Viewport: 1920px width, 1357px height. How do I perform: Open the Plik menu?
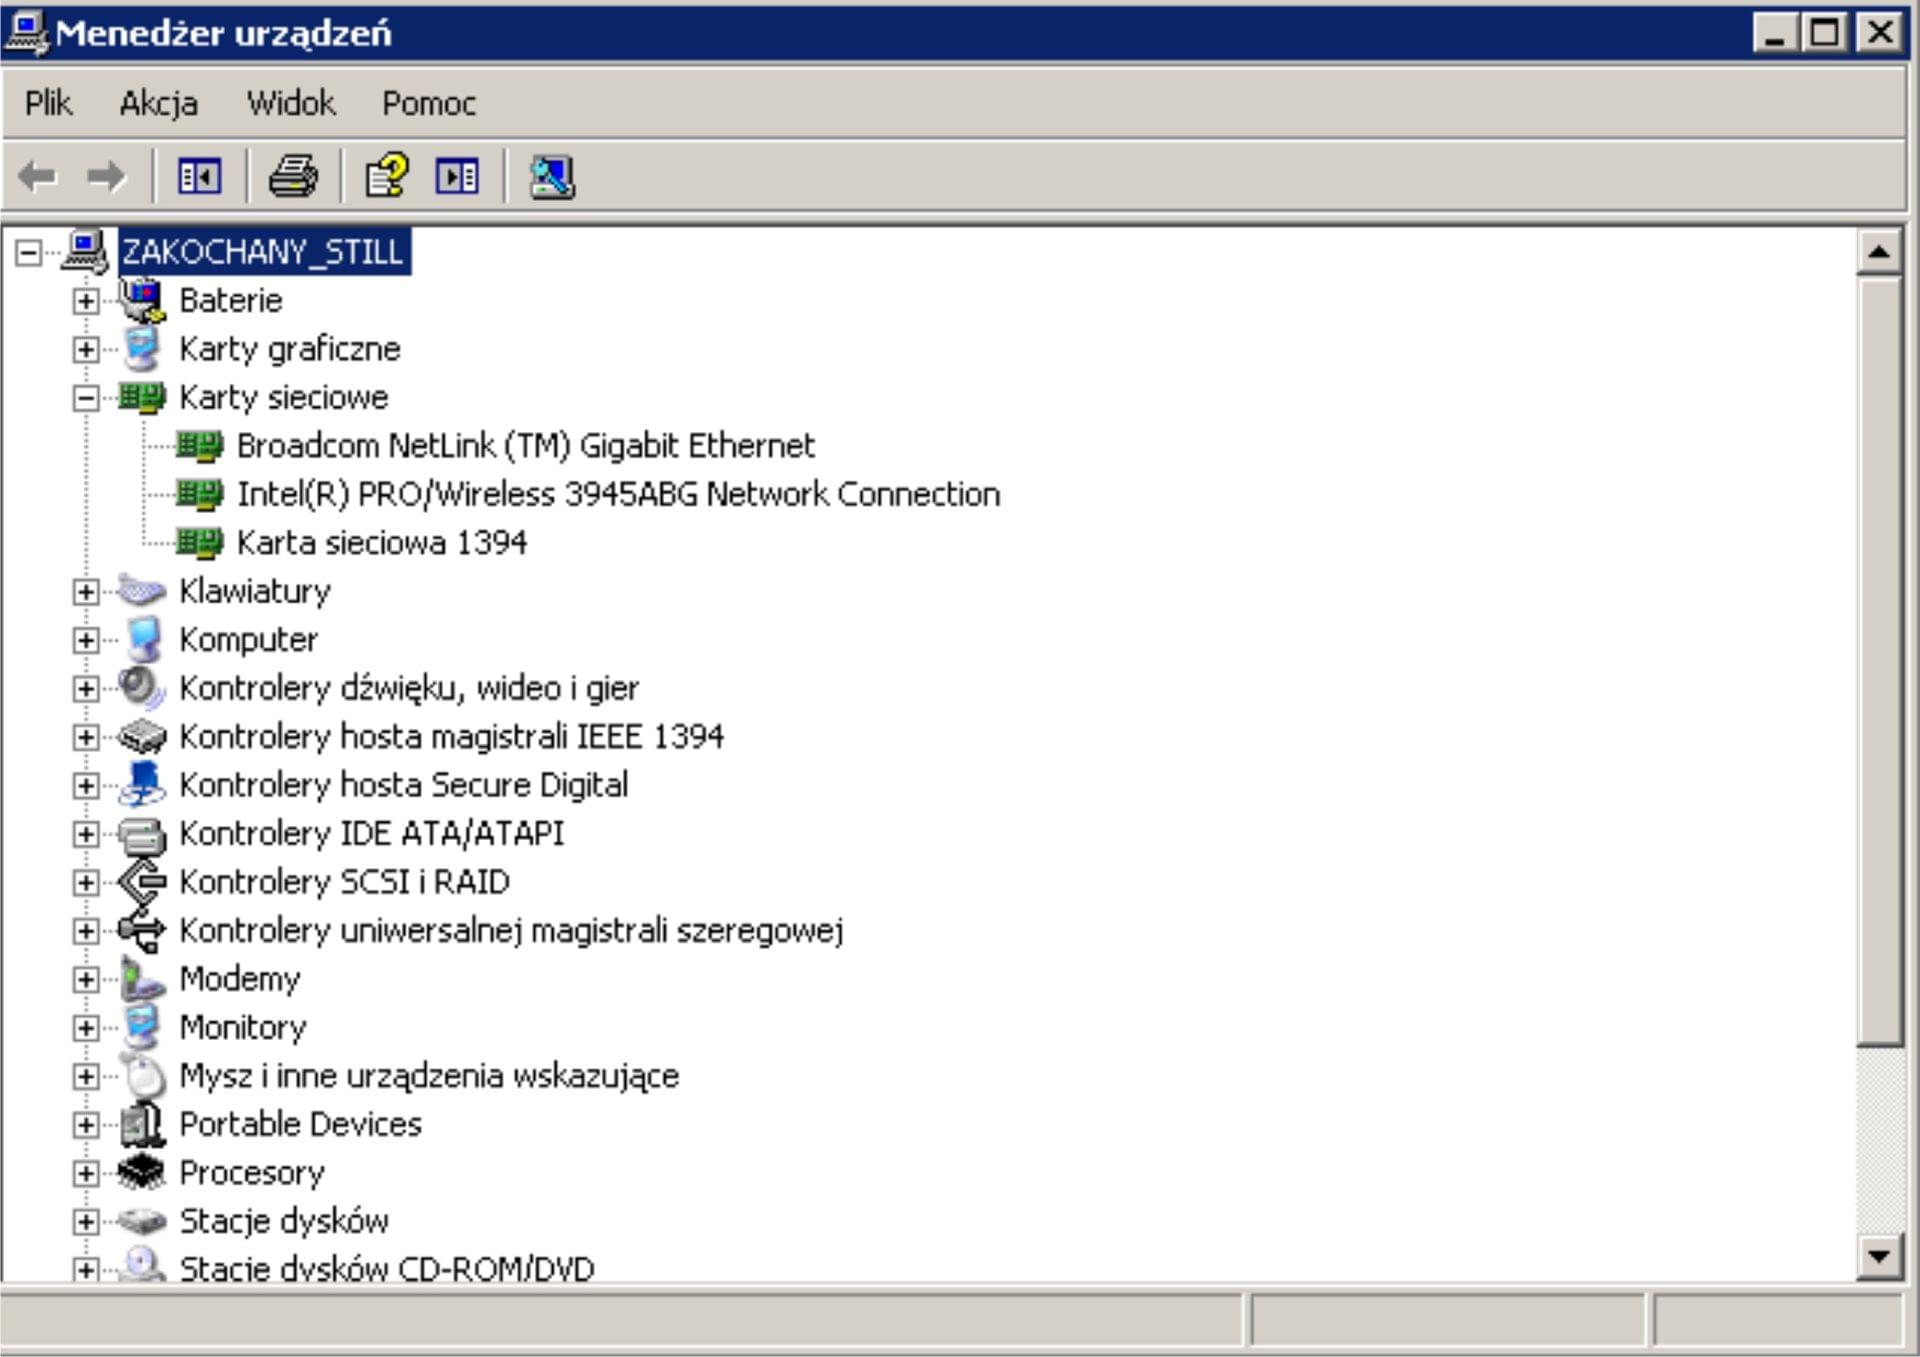coord(48,103)
